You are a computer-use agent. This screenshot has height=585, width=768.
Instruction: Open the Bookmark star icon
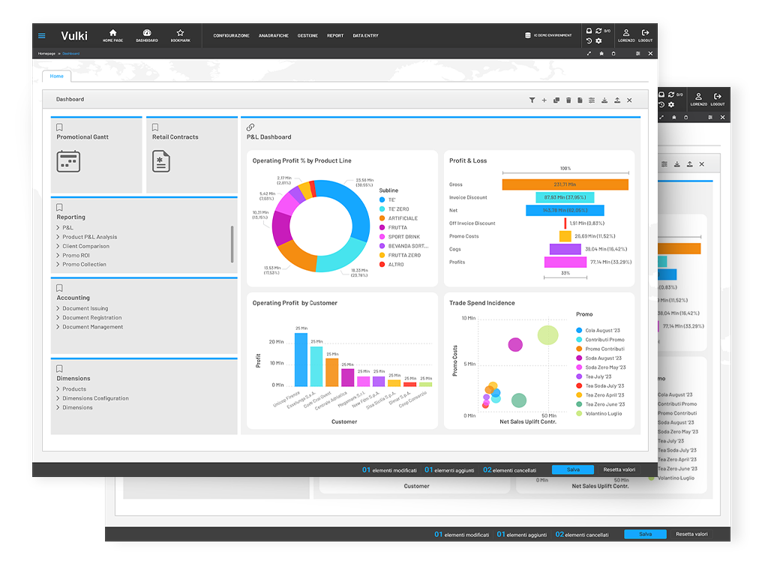(x=180, y=35)
